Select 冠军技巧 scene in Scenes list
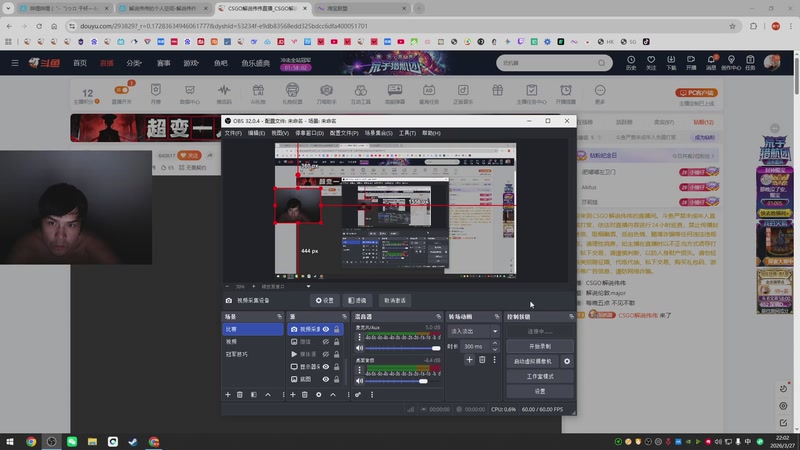800x450 pixels. tap(253, 354)
